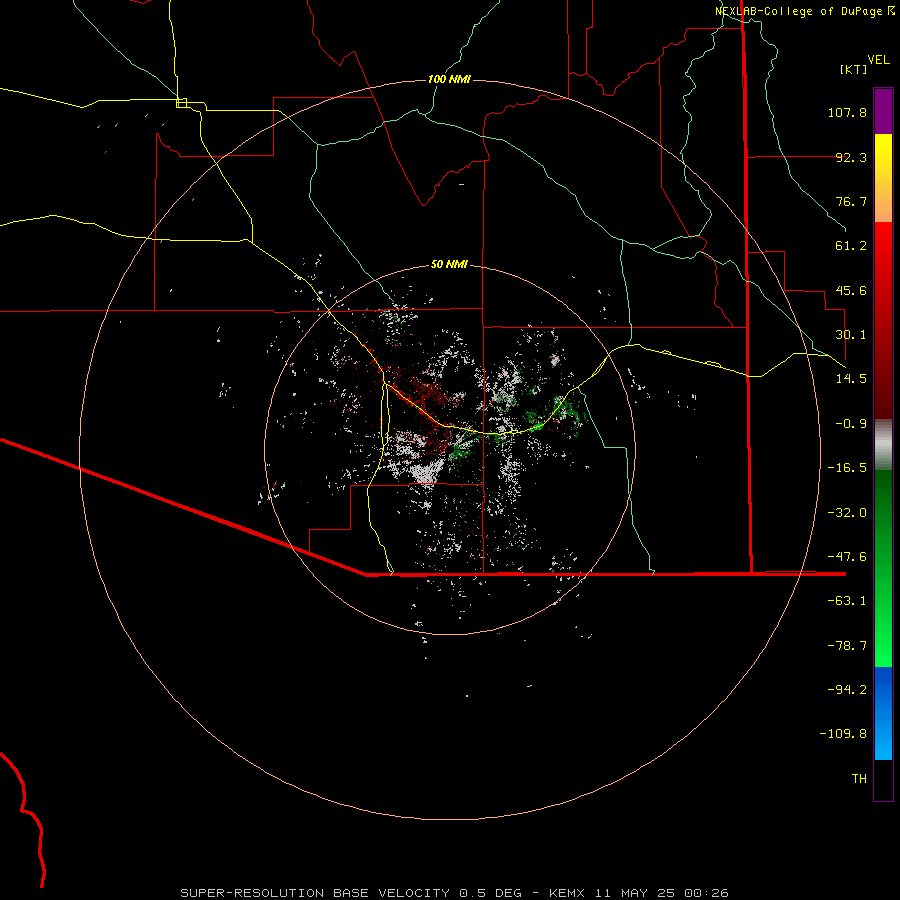The image size is (900, 900).
Task: Click the 45.6 velocity scale value
Action: tap(851, 290)
